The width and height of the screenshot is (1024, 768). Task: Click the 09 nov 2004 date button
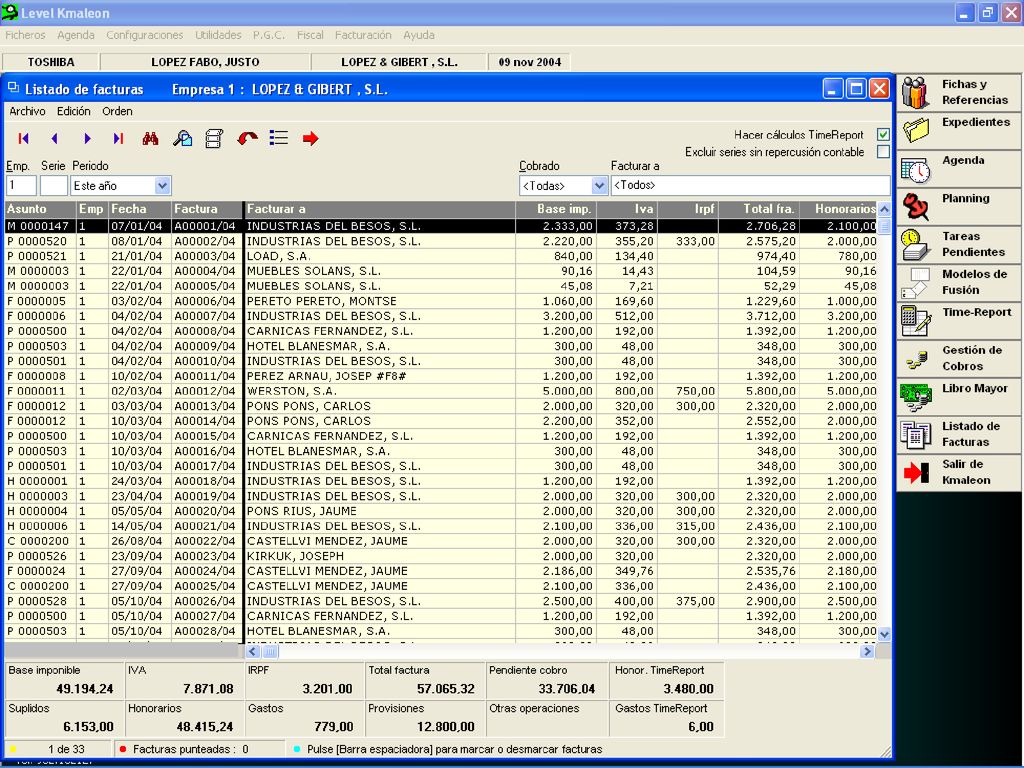[530, 62]
